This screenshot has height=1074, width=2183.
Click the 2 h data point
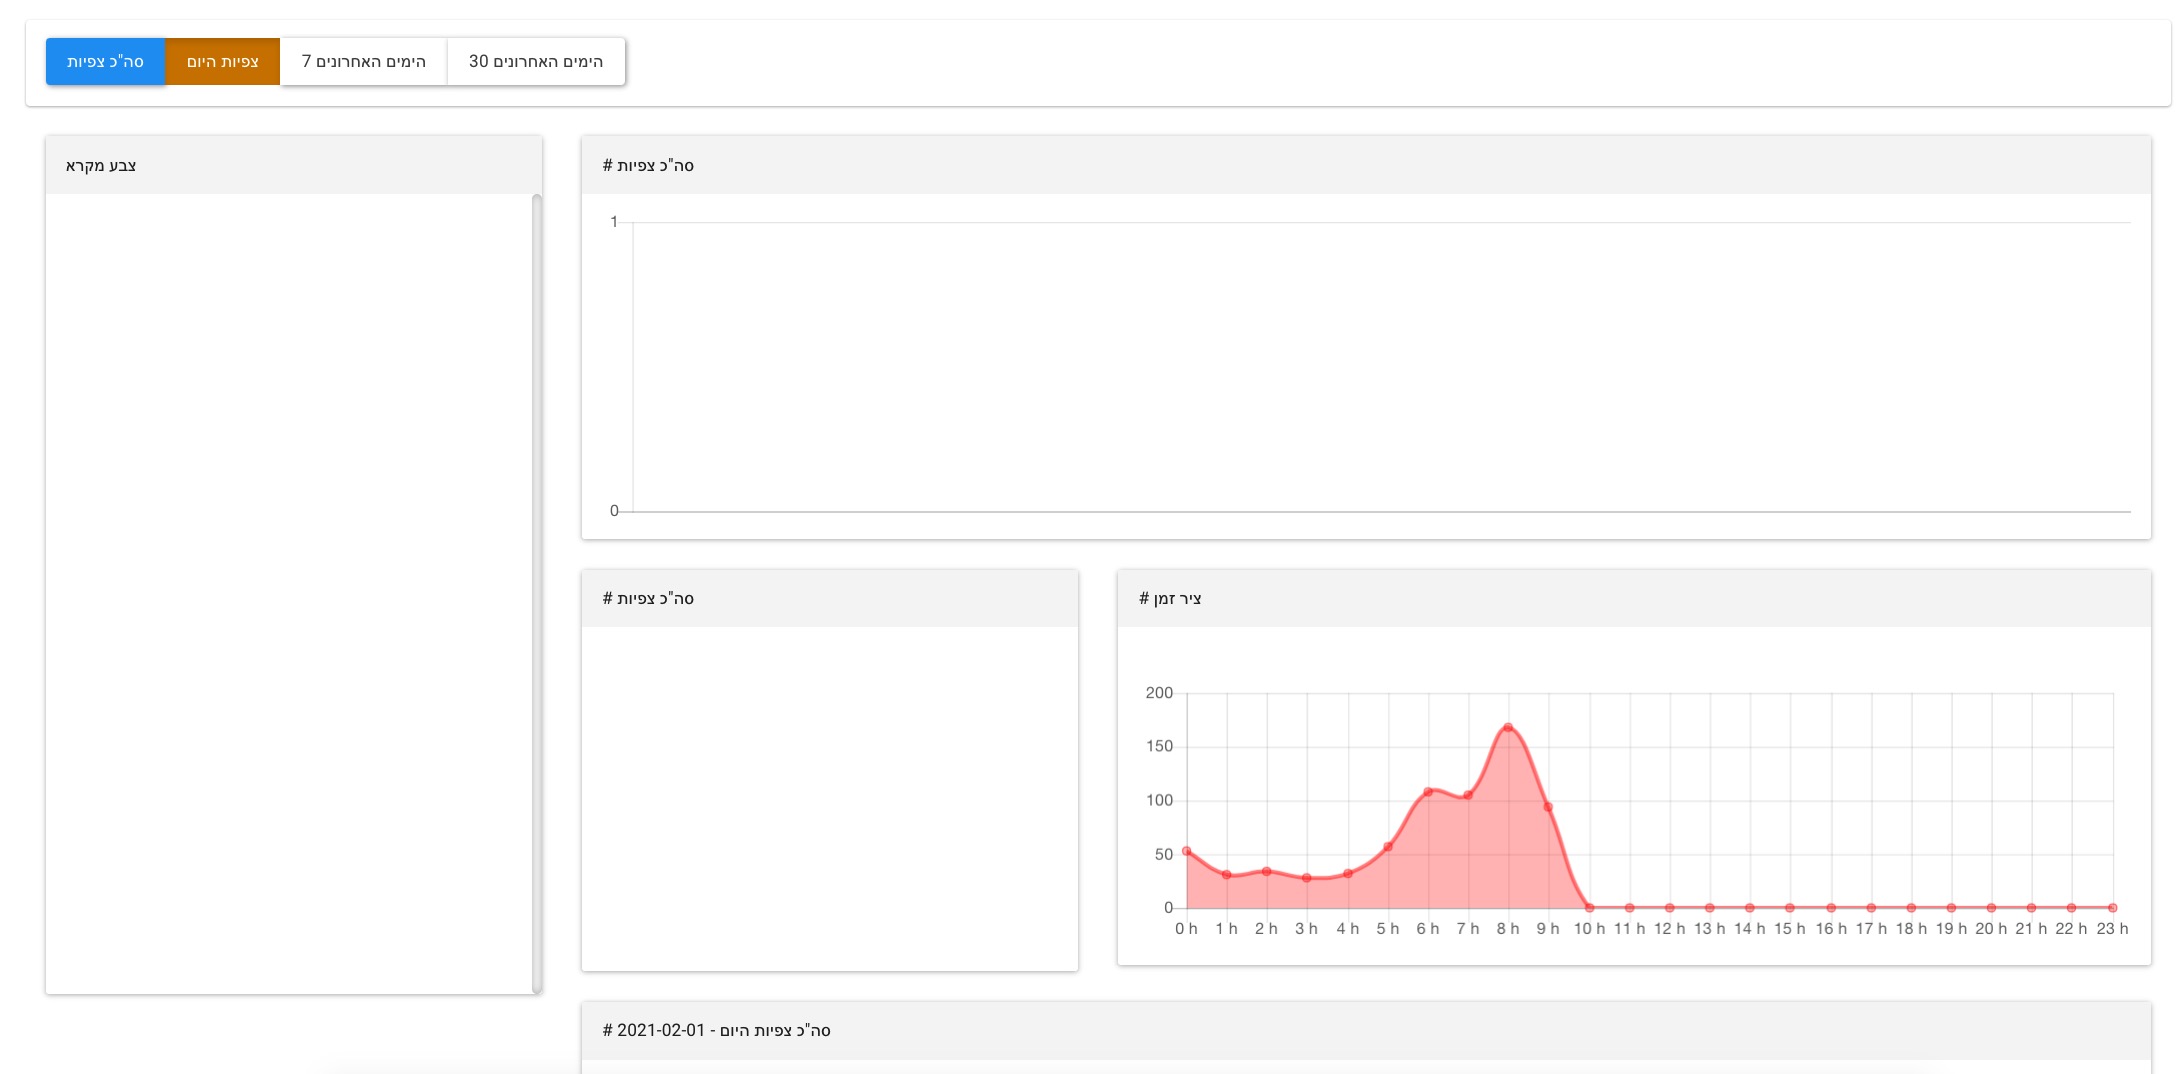[1267, 871]
